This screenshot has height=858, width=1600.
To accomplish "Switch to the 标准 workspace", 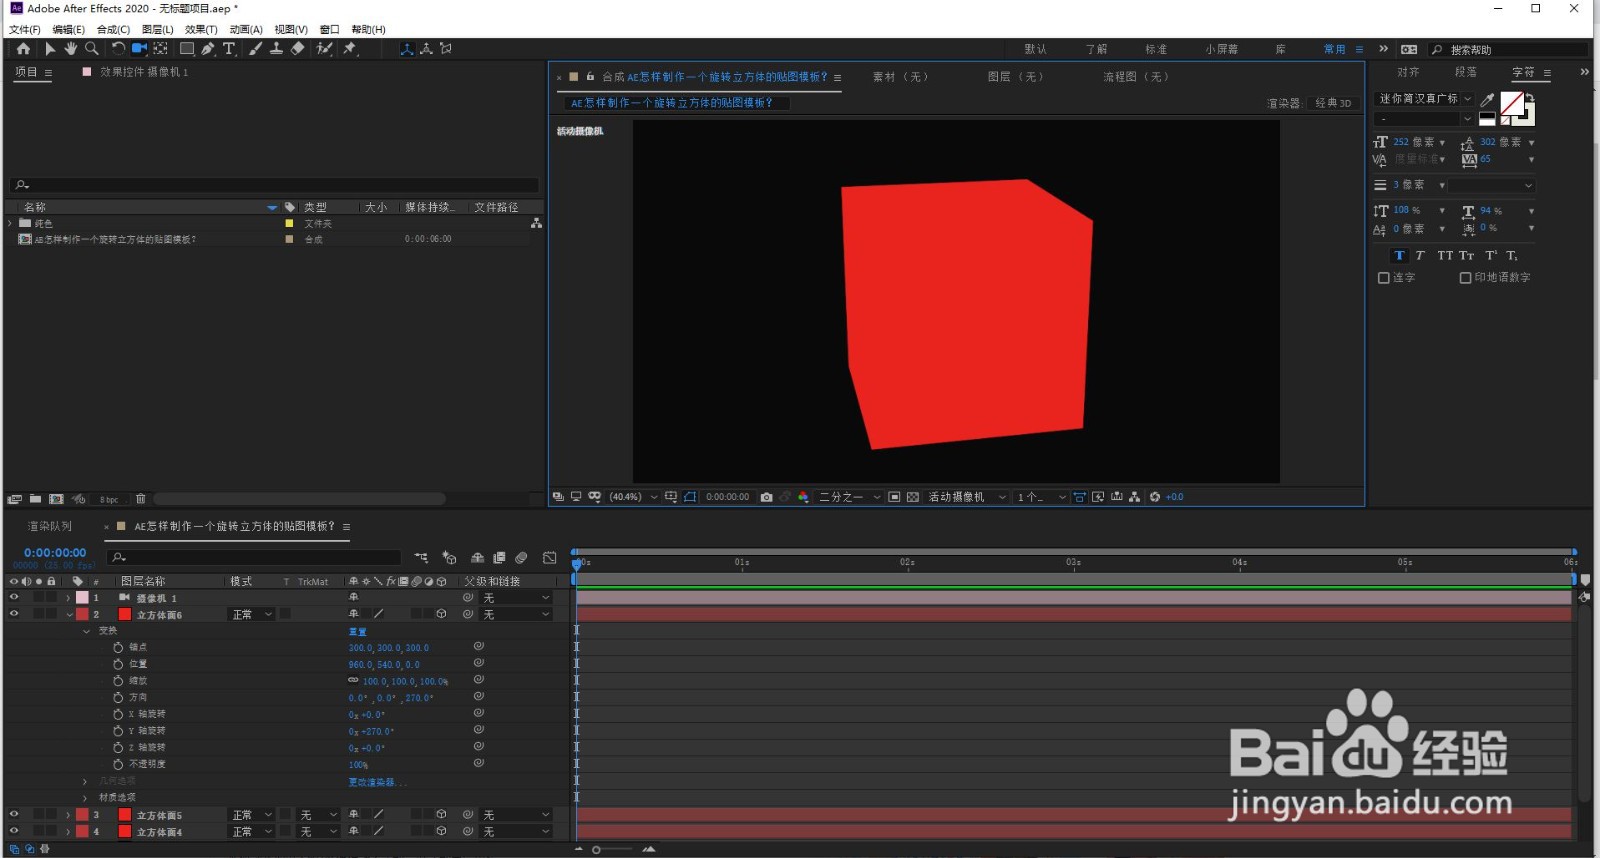I will pyautogui.click(x=1156, y=49).
